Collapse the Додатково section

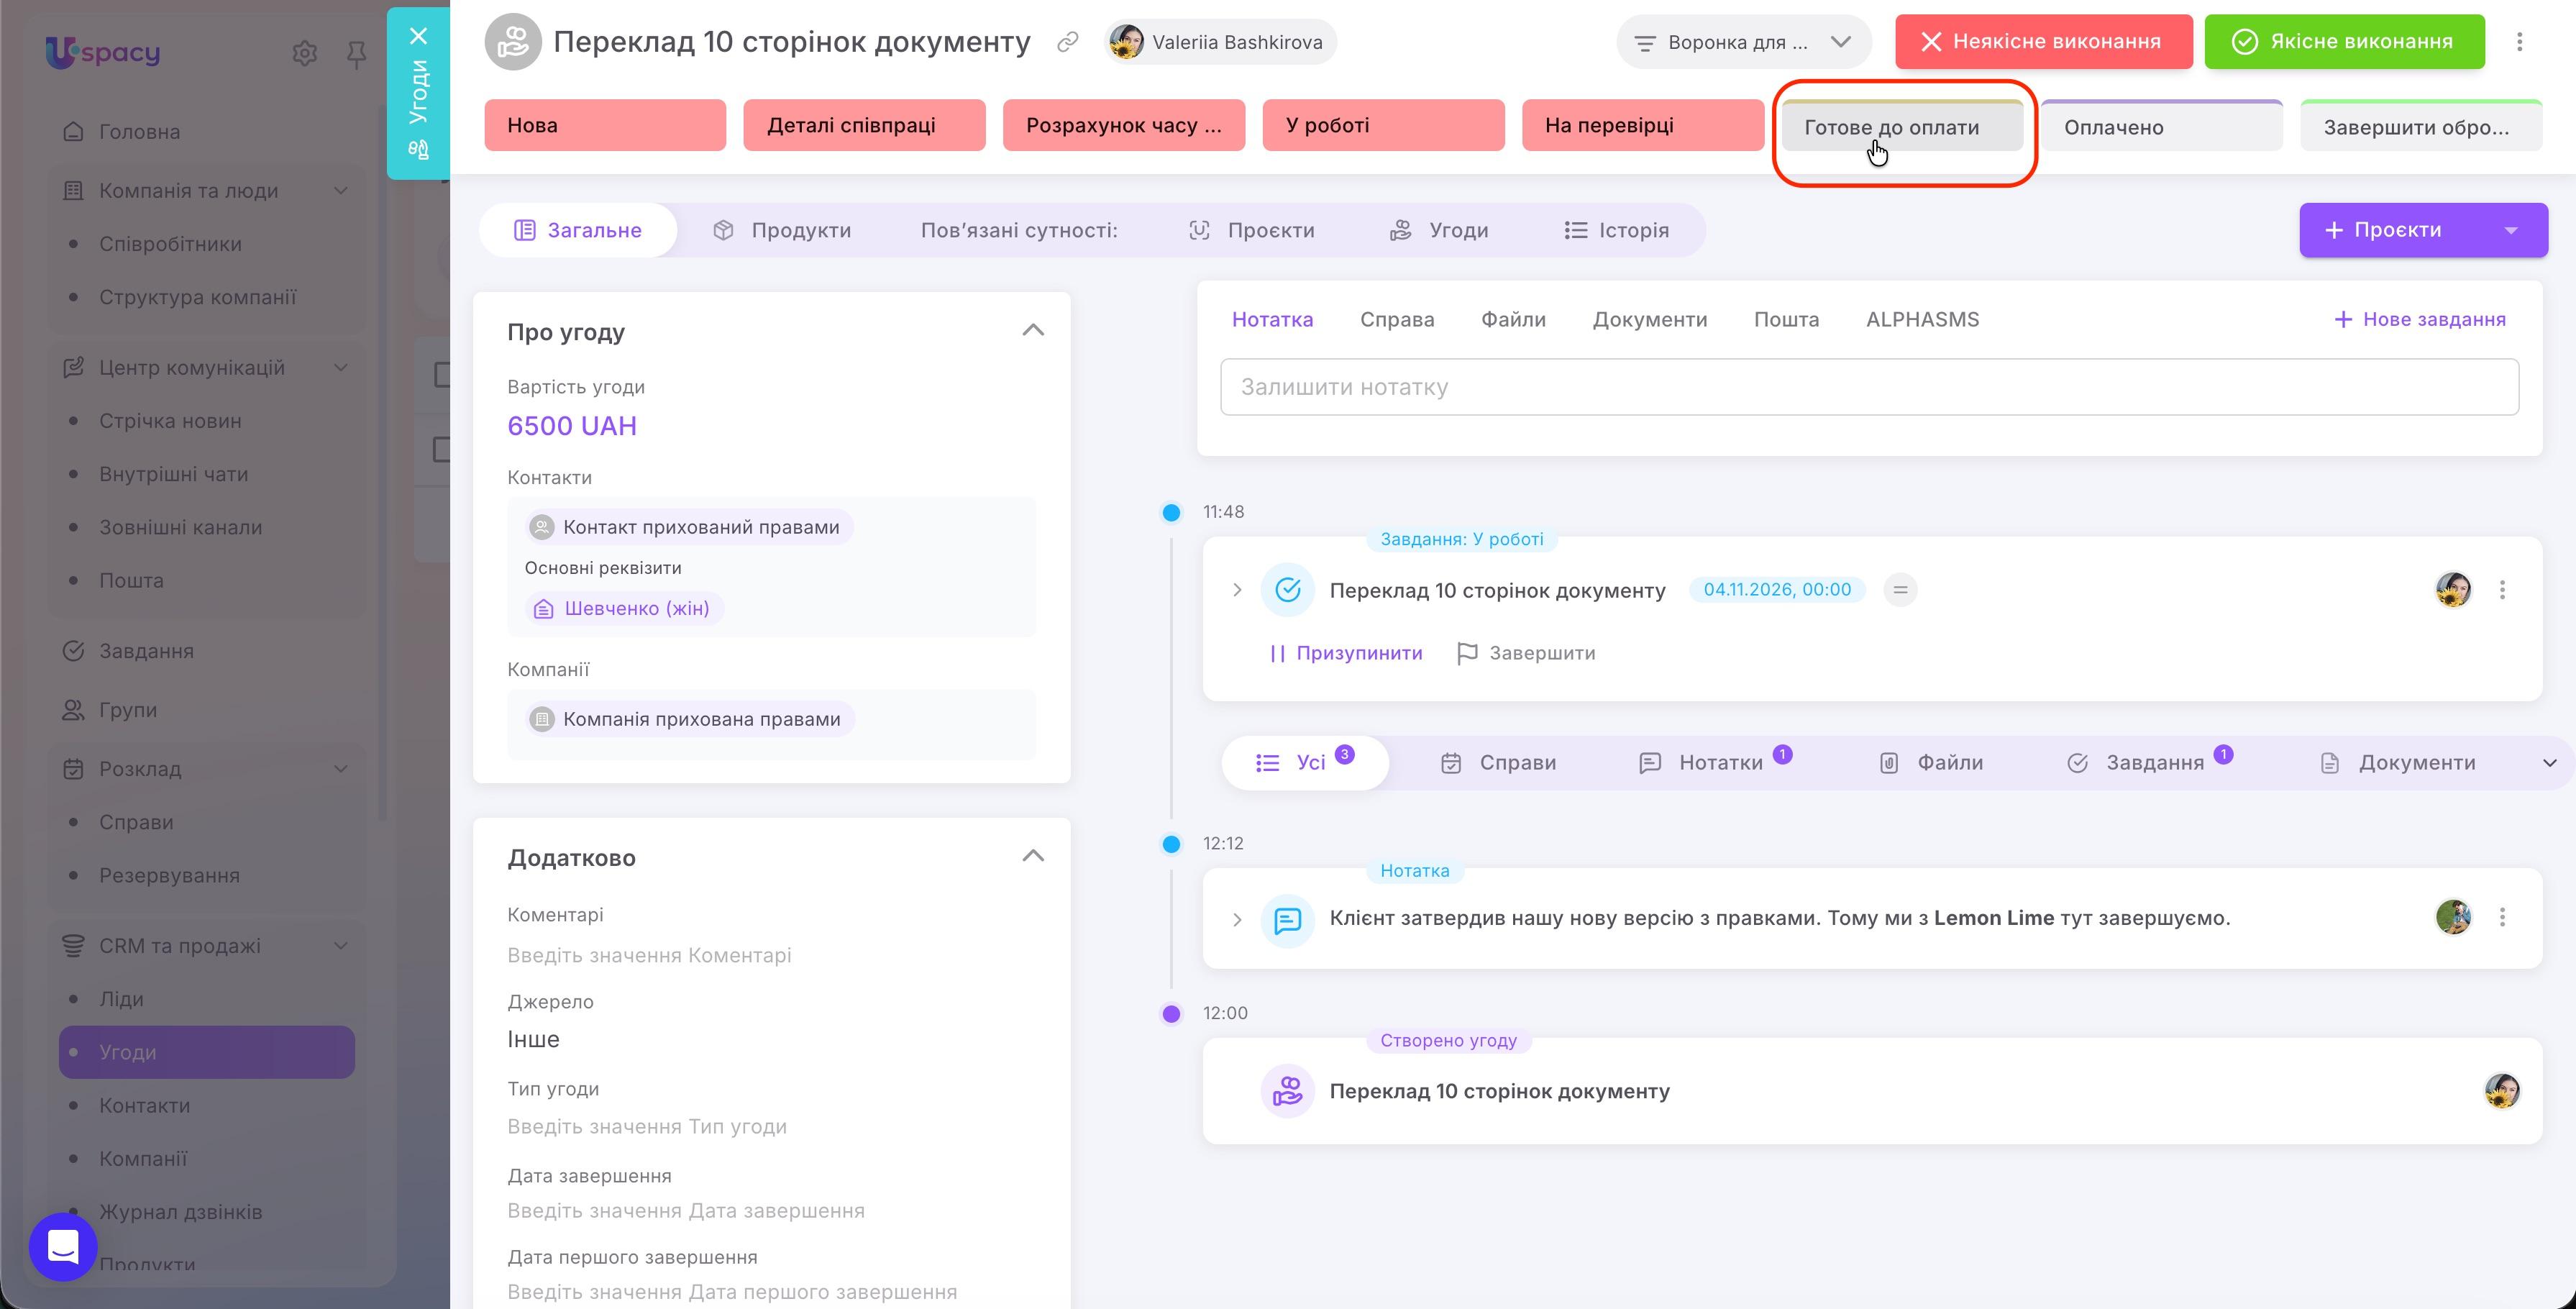1033,856
